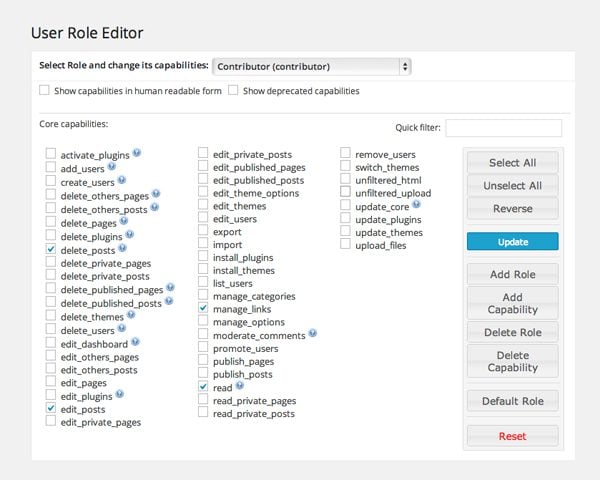Enable Show capabilities in human readable form
The image size is (600, 480).
(44, 90)
